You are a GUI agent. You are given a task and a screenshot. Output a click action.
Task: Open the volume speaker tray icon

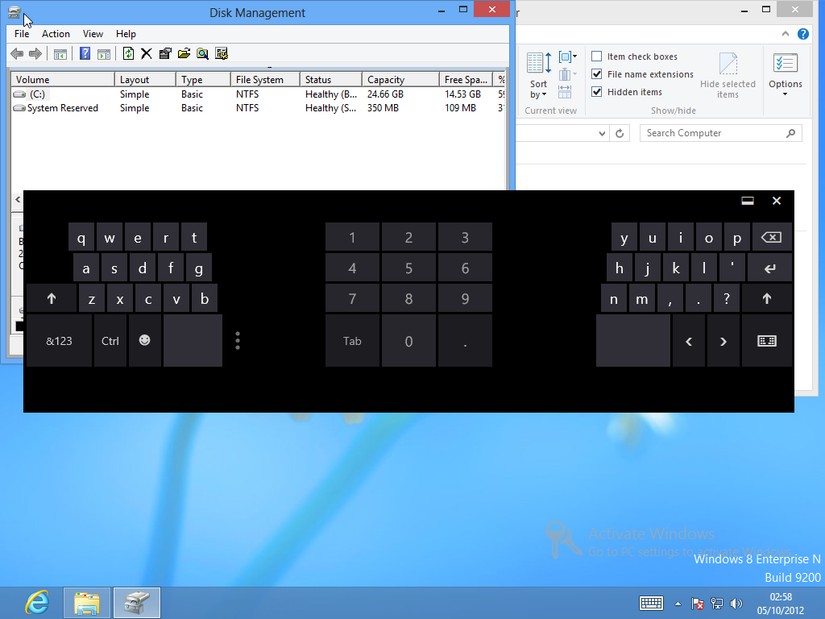coord(737,604)
